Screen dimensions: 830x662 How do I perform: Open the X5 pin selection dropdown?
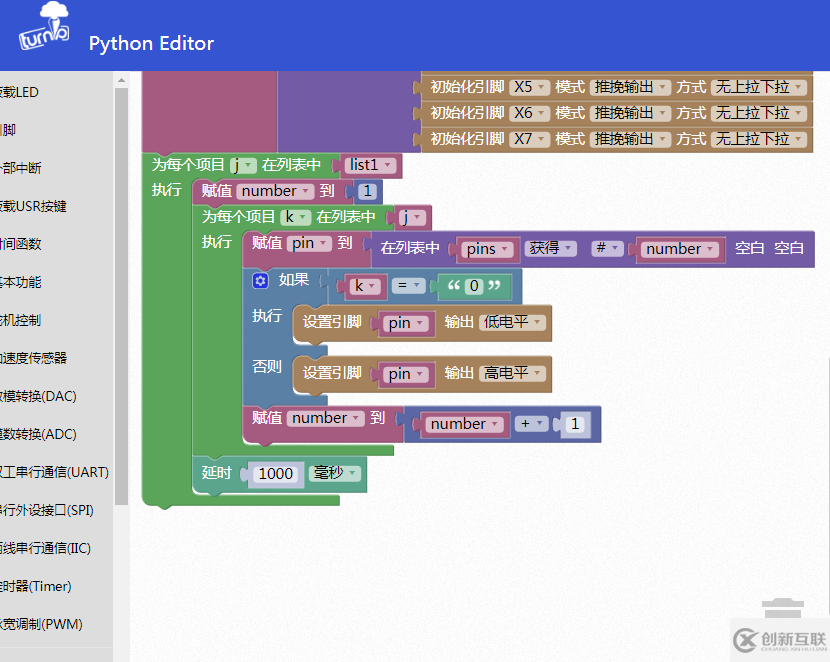pos(529,87)
